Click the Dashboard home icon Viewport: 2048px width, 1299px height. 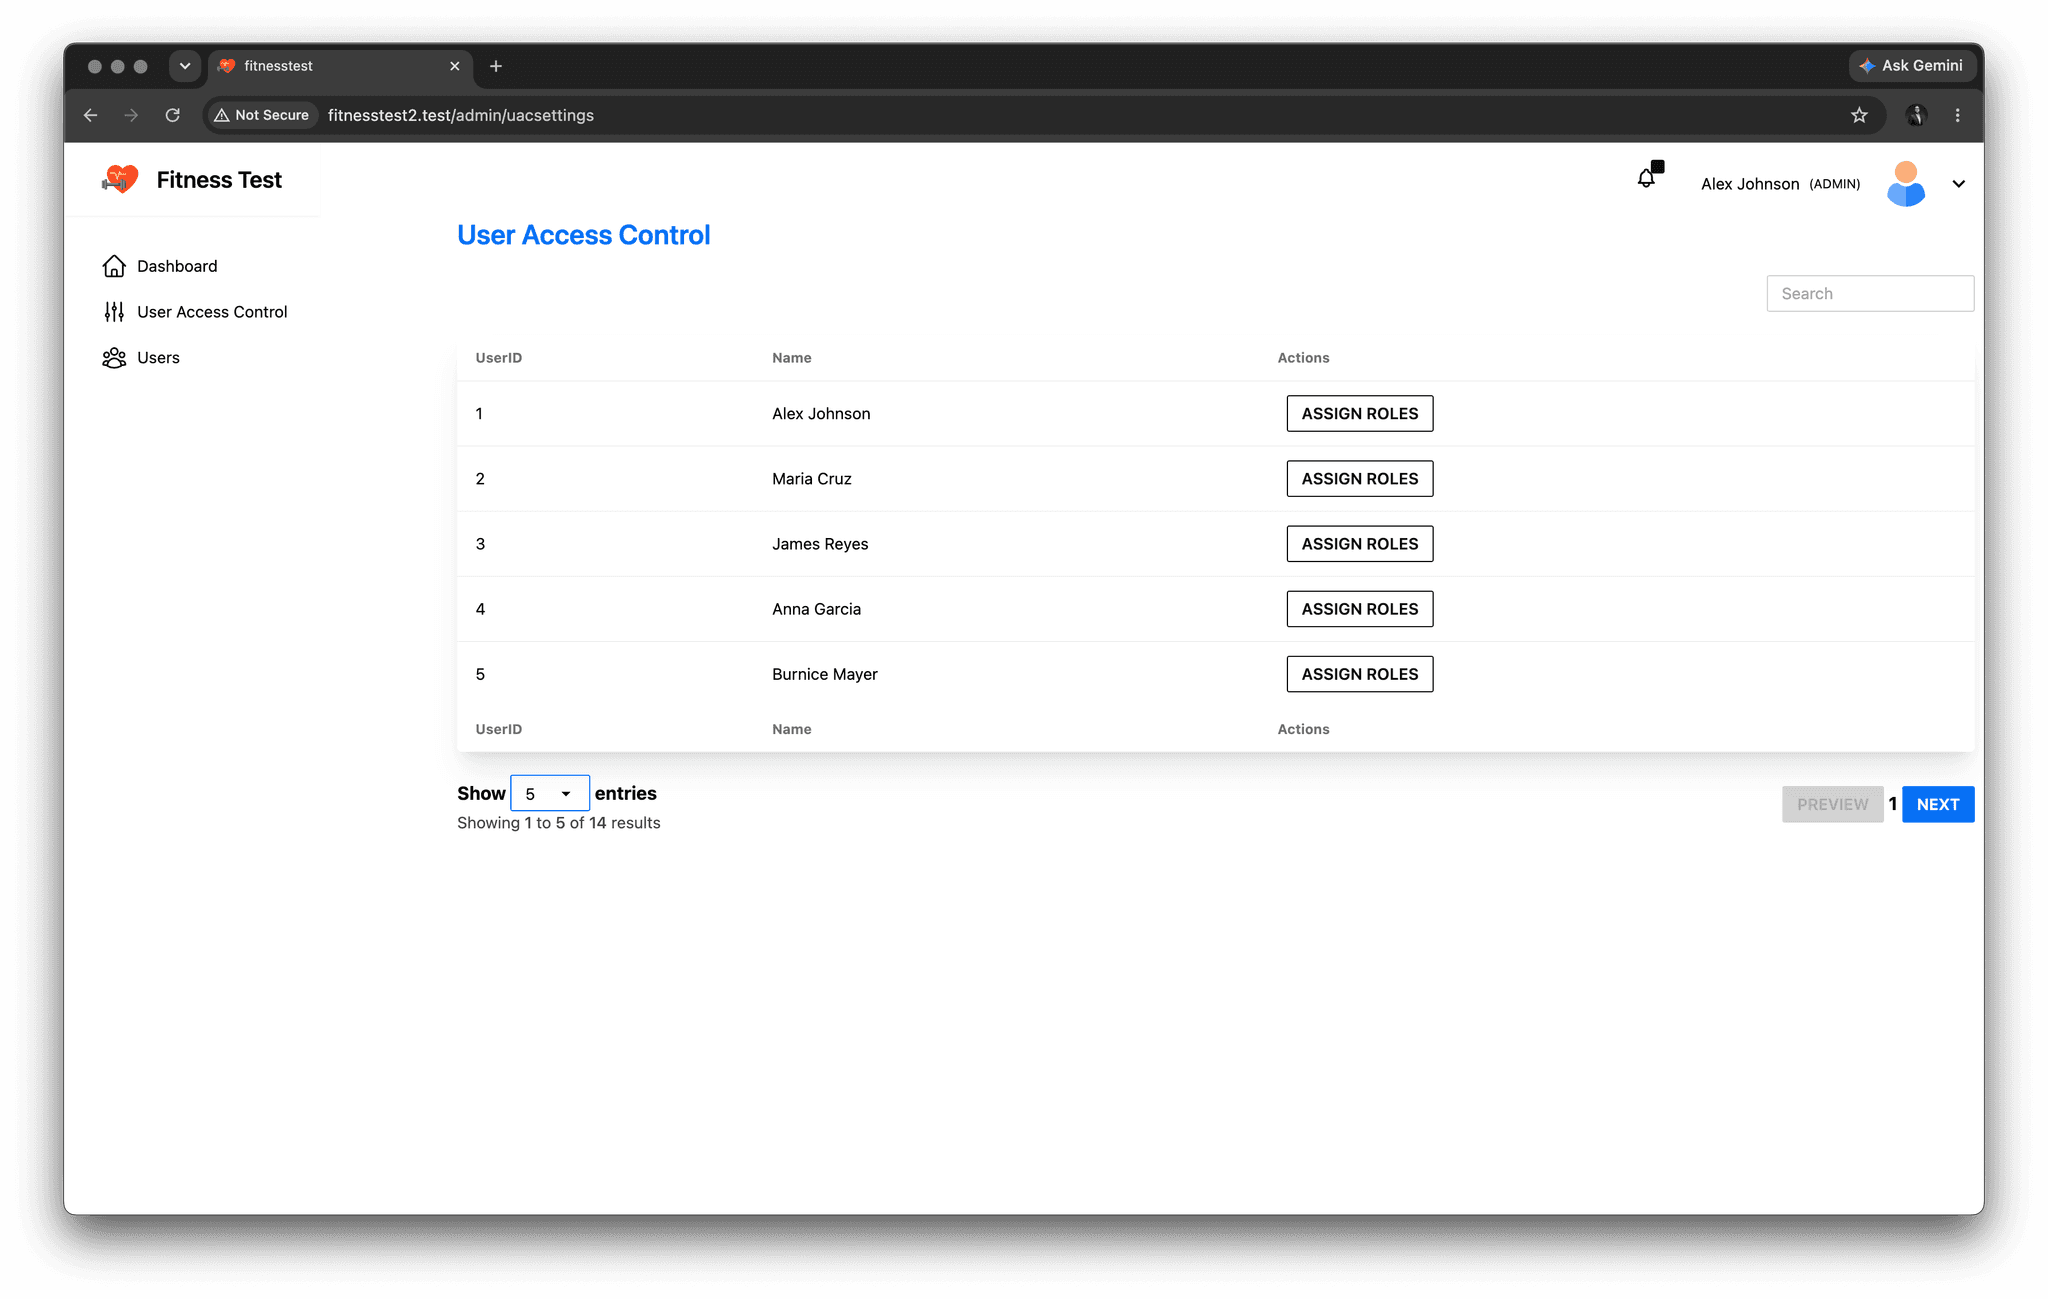[x=114, y=266]
